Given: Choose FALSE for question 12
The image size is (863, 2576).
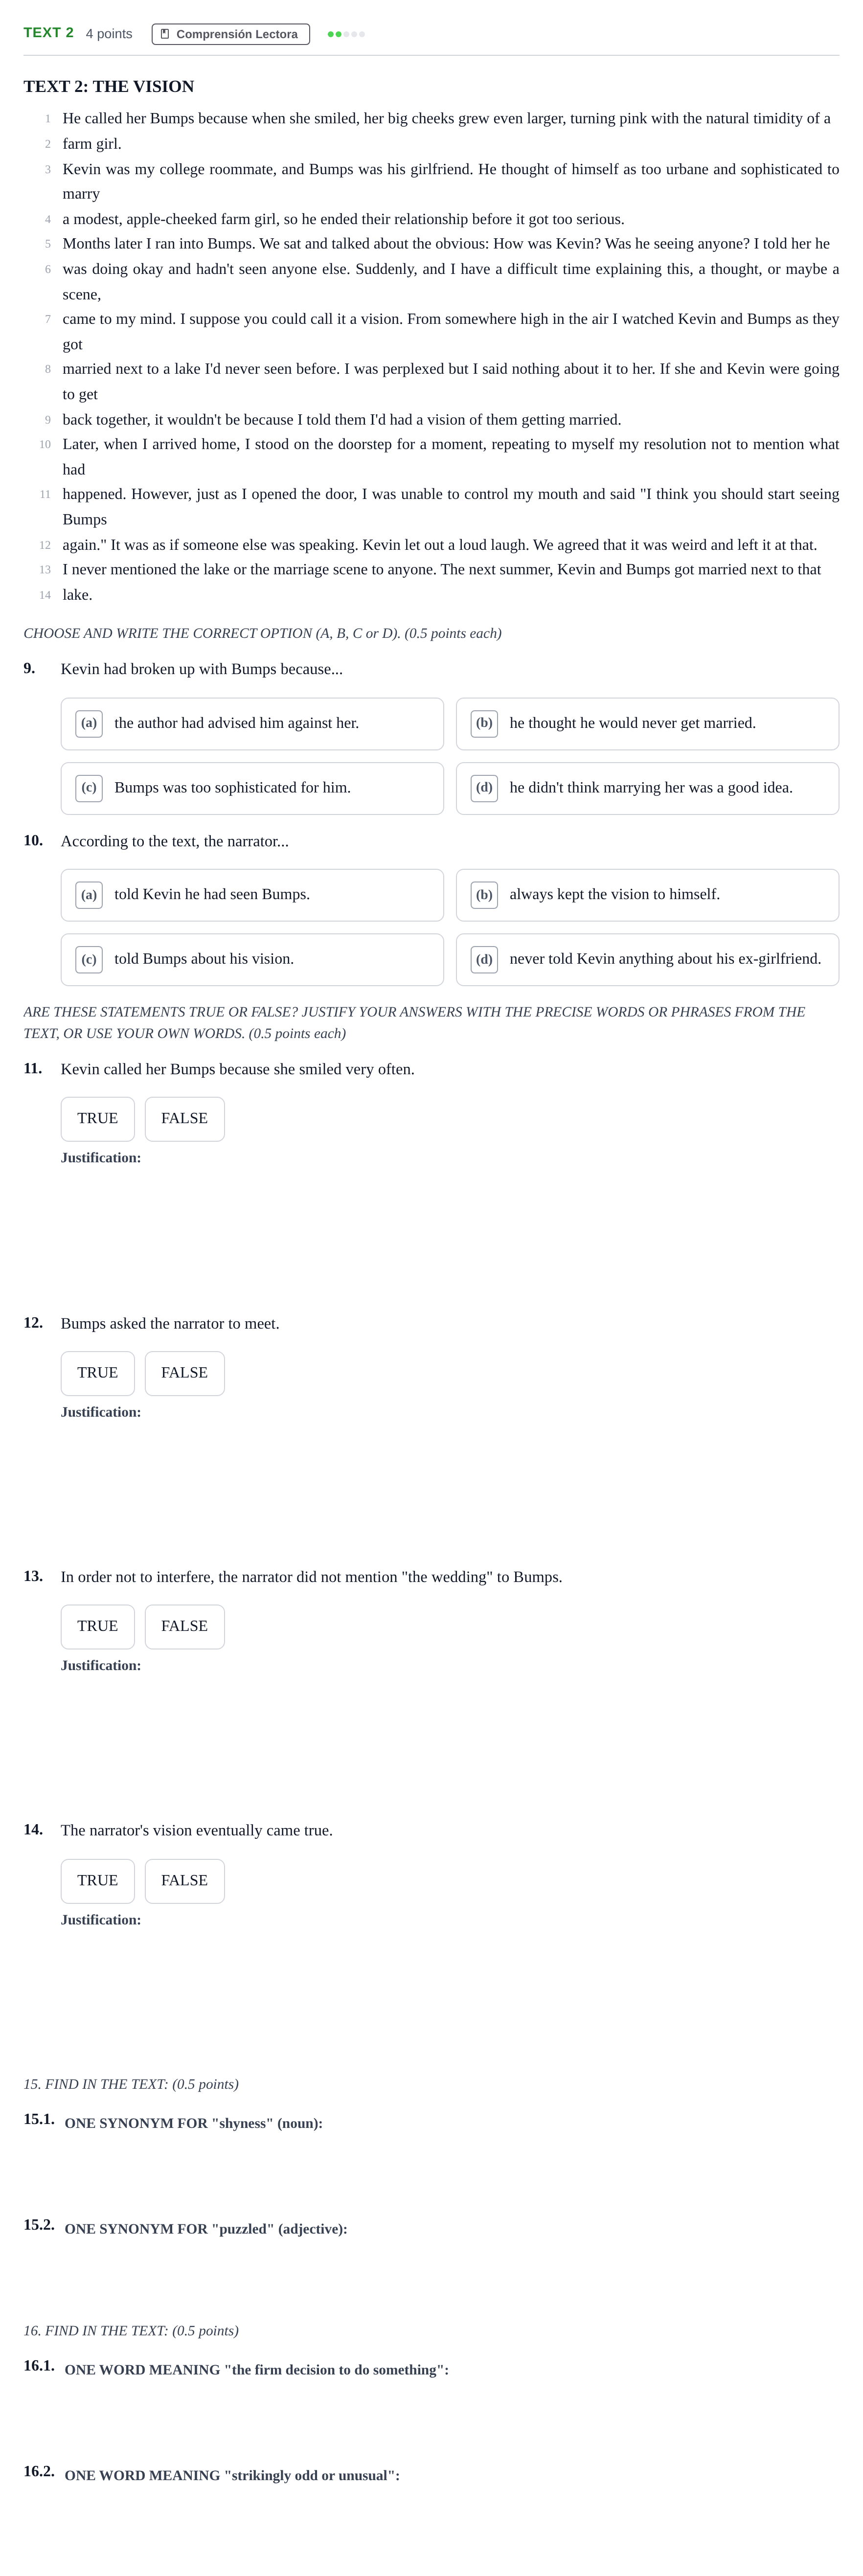Looking at the screenshot, I should [185, 1373].
